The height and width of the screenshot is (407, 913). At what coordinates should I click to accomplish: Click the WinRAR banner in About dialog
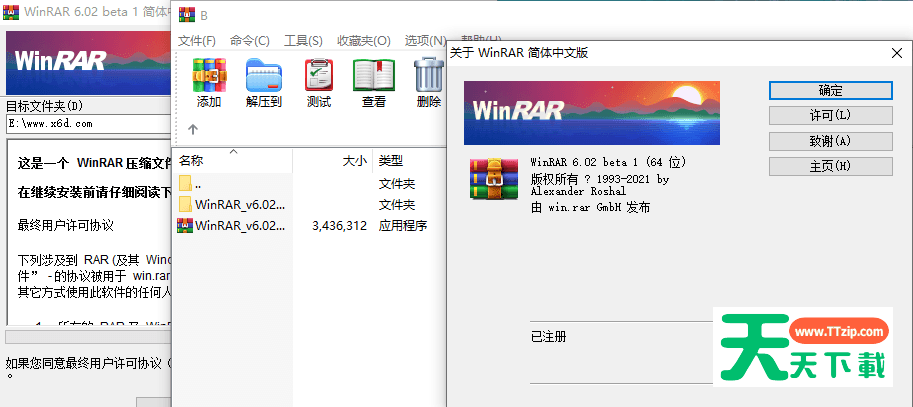(x=592, y=113)
